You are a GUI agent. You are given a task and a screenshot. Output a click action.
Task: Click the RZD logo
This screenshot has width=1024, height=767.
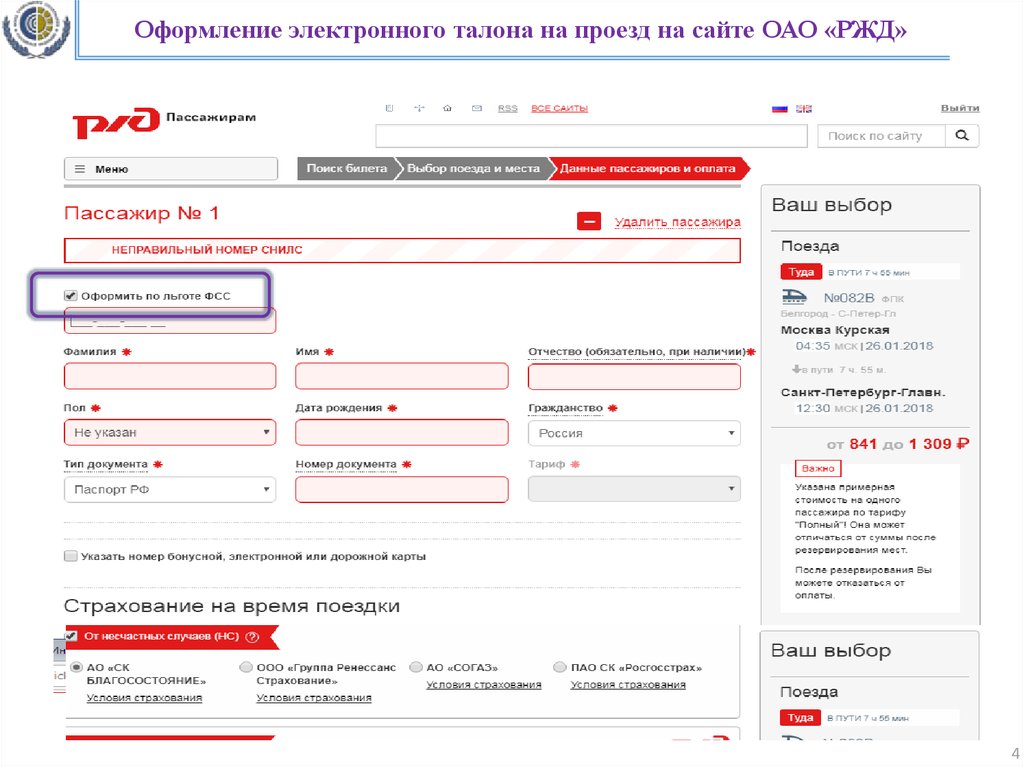pyautogui.click(x=116, y=122)
